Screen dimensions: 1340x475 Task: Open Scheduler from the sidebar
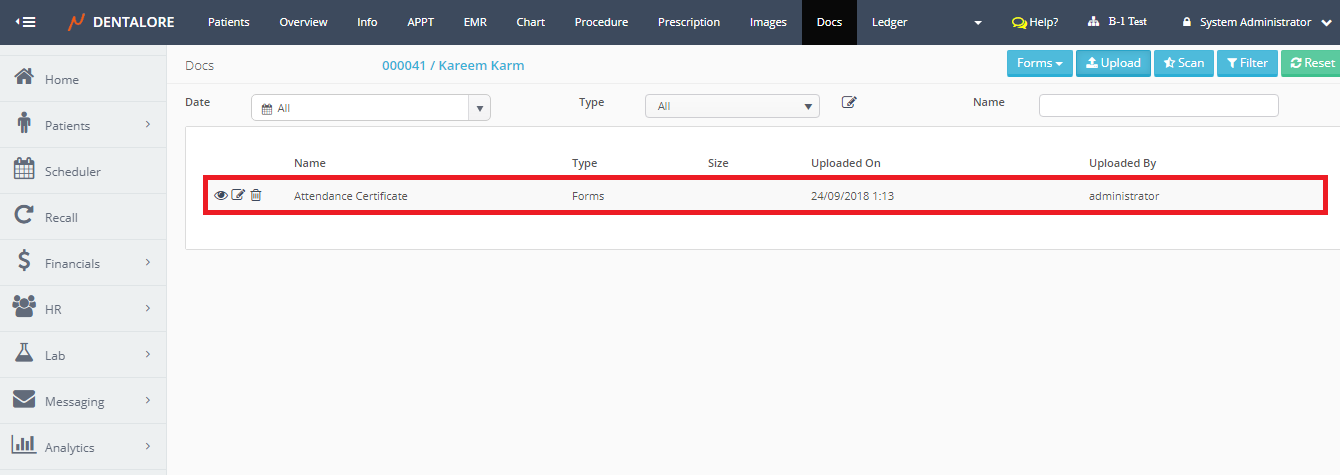[x=72, y=171]
